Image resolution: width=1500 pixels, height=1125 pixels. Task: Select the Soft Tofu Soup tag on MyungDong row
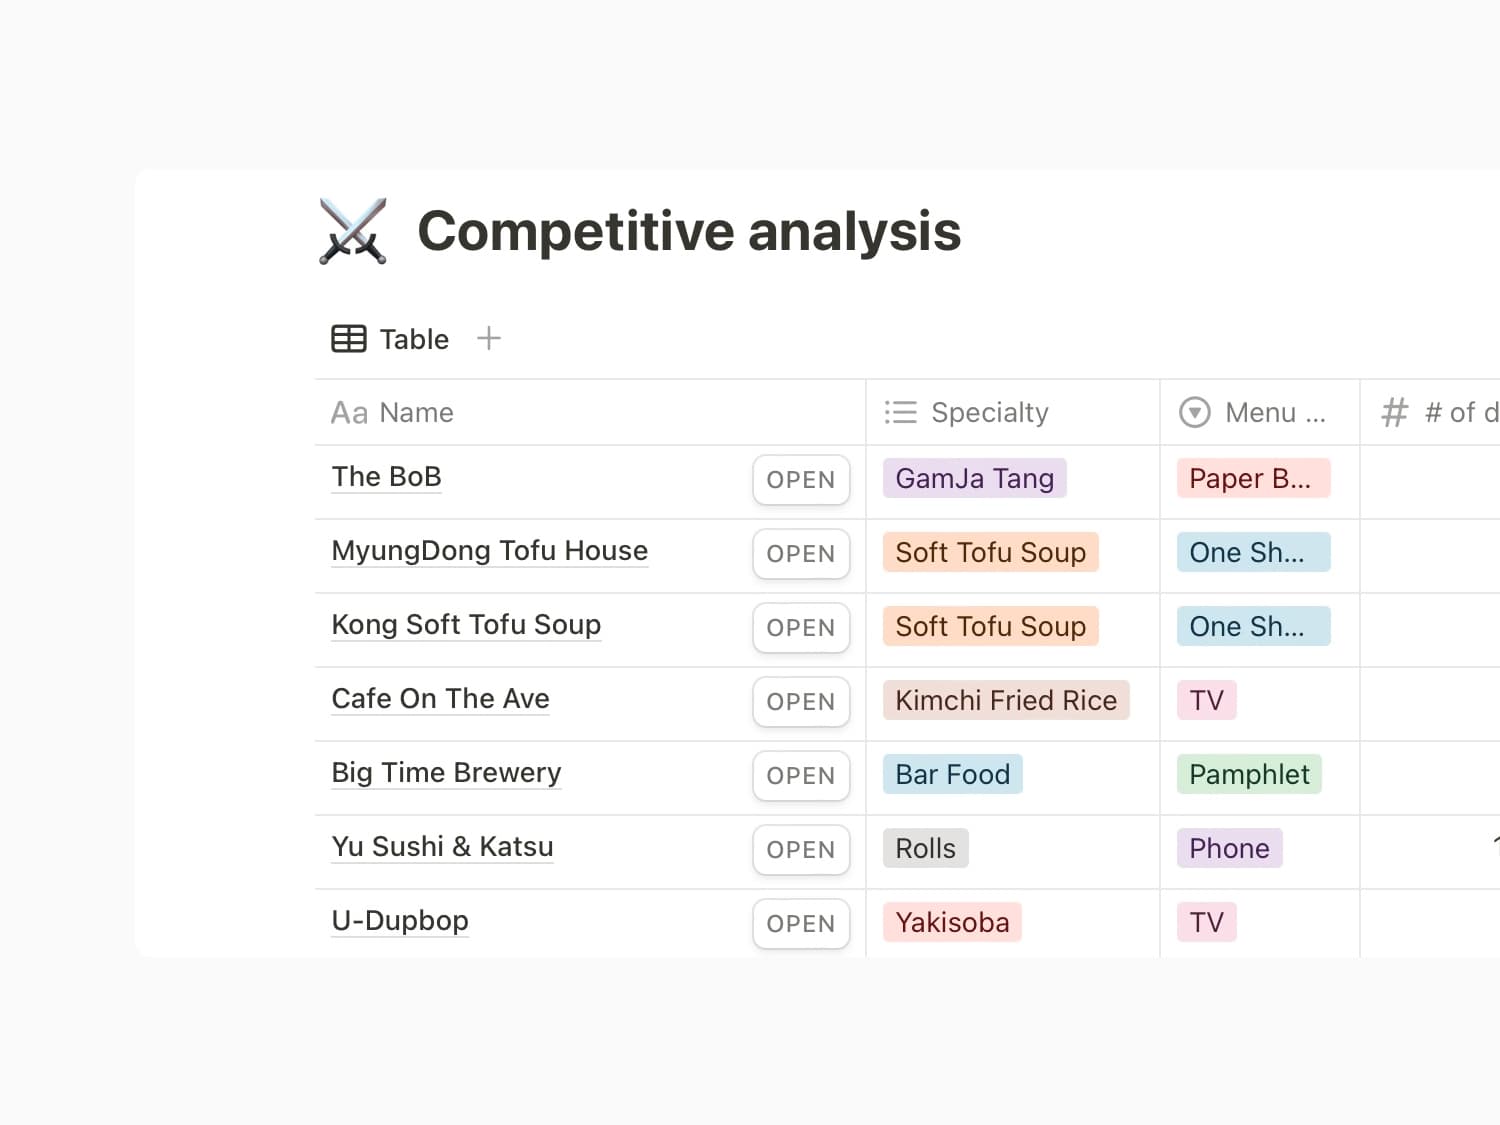point(990,552)
